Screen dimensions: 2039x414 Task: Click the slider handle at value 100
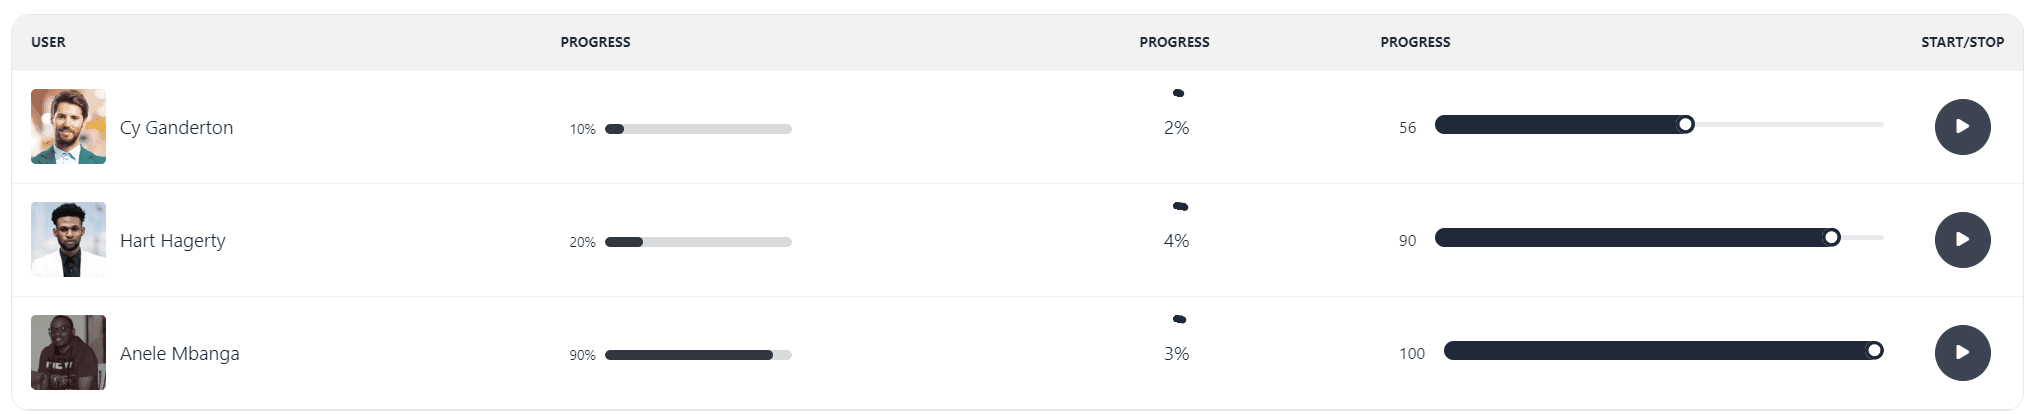point(1875,351)
